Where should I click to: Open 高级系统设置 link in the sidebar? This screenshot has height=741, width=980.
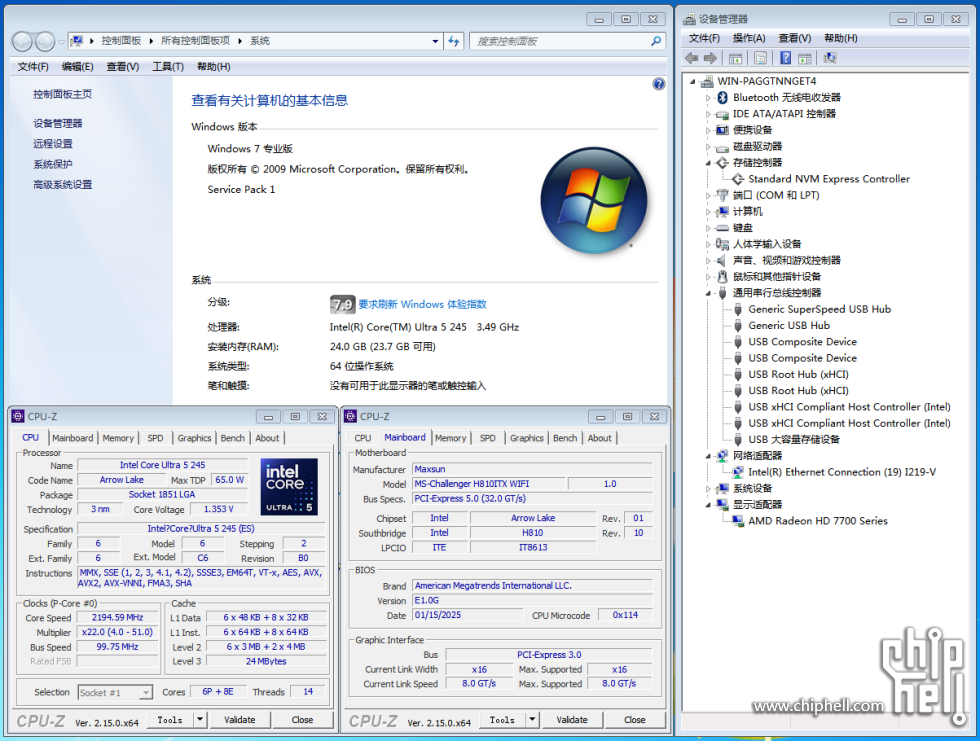[62, 184]
